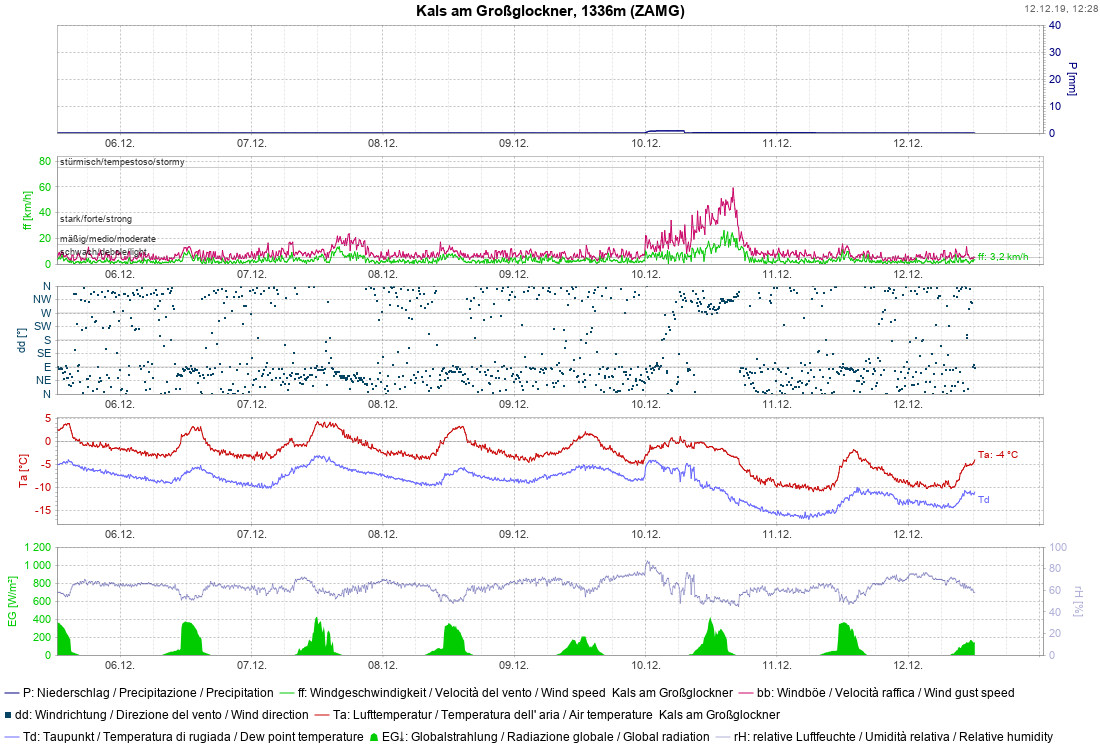Click the 'Ta [°C]' temperature axis title

click(x=23, y=470)
